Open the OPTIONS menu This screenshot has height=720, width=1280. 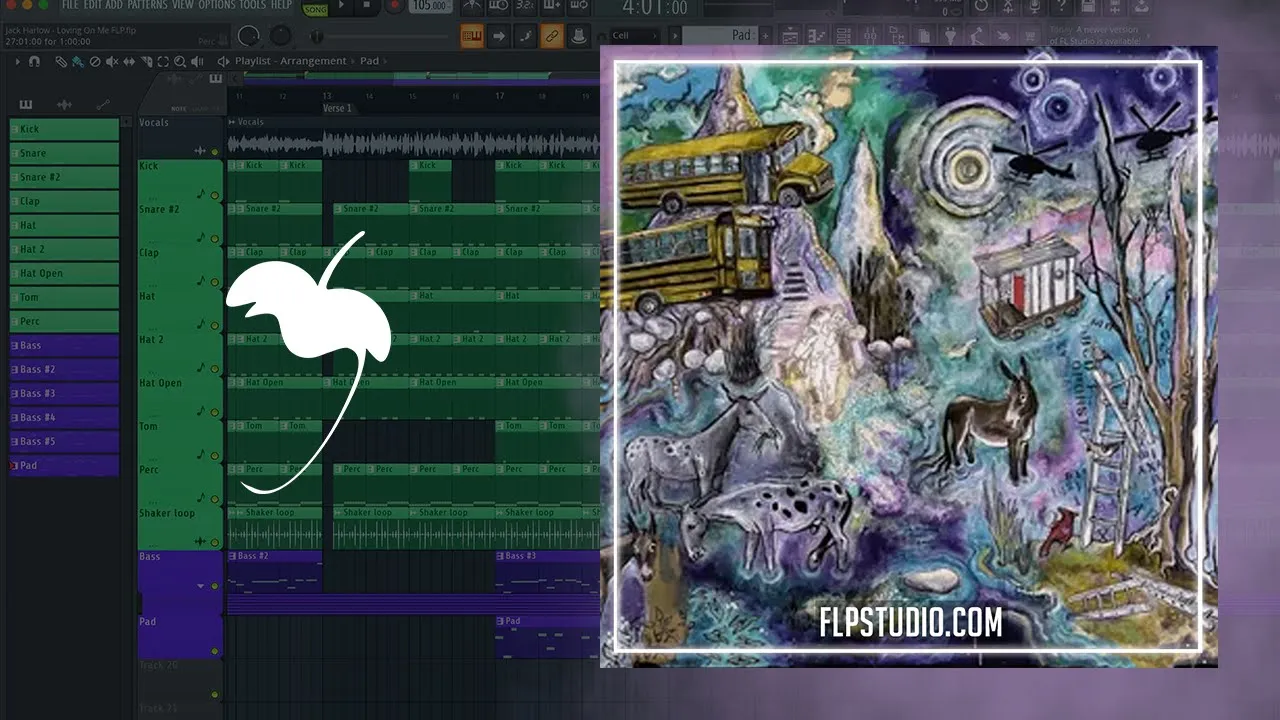click(x=217, y=5)
